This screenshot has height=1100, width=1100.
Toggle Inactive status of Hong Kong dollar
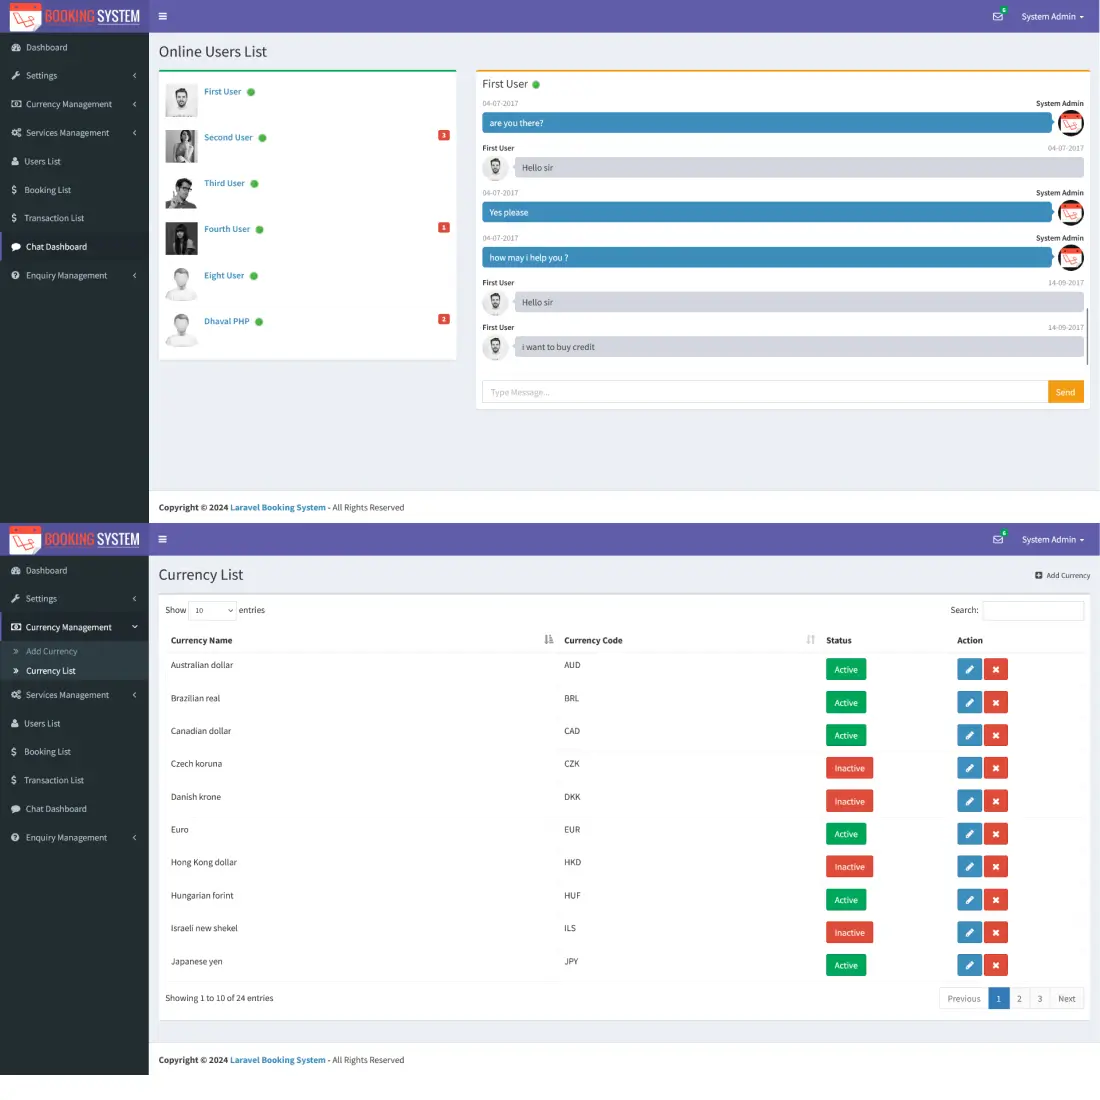point(849,866)
